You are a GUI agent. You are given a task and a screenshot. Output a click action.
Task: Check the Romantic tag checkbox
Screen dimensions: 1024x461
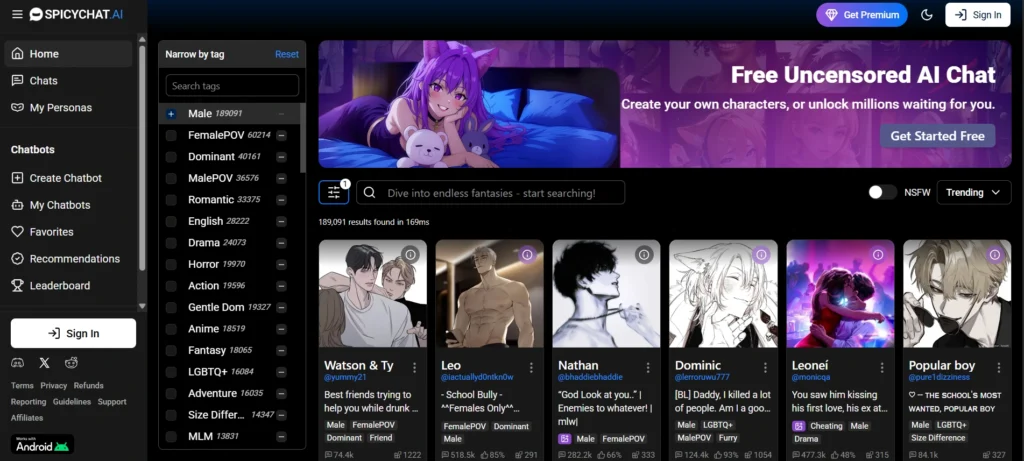tap(171, 200)
